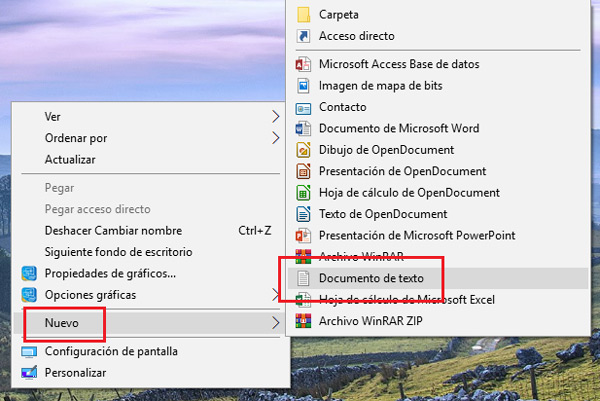600x401 pixels.
Task: Click the Microsoft Excel spreadsheet icon
Action: pos(303,300)
